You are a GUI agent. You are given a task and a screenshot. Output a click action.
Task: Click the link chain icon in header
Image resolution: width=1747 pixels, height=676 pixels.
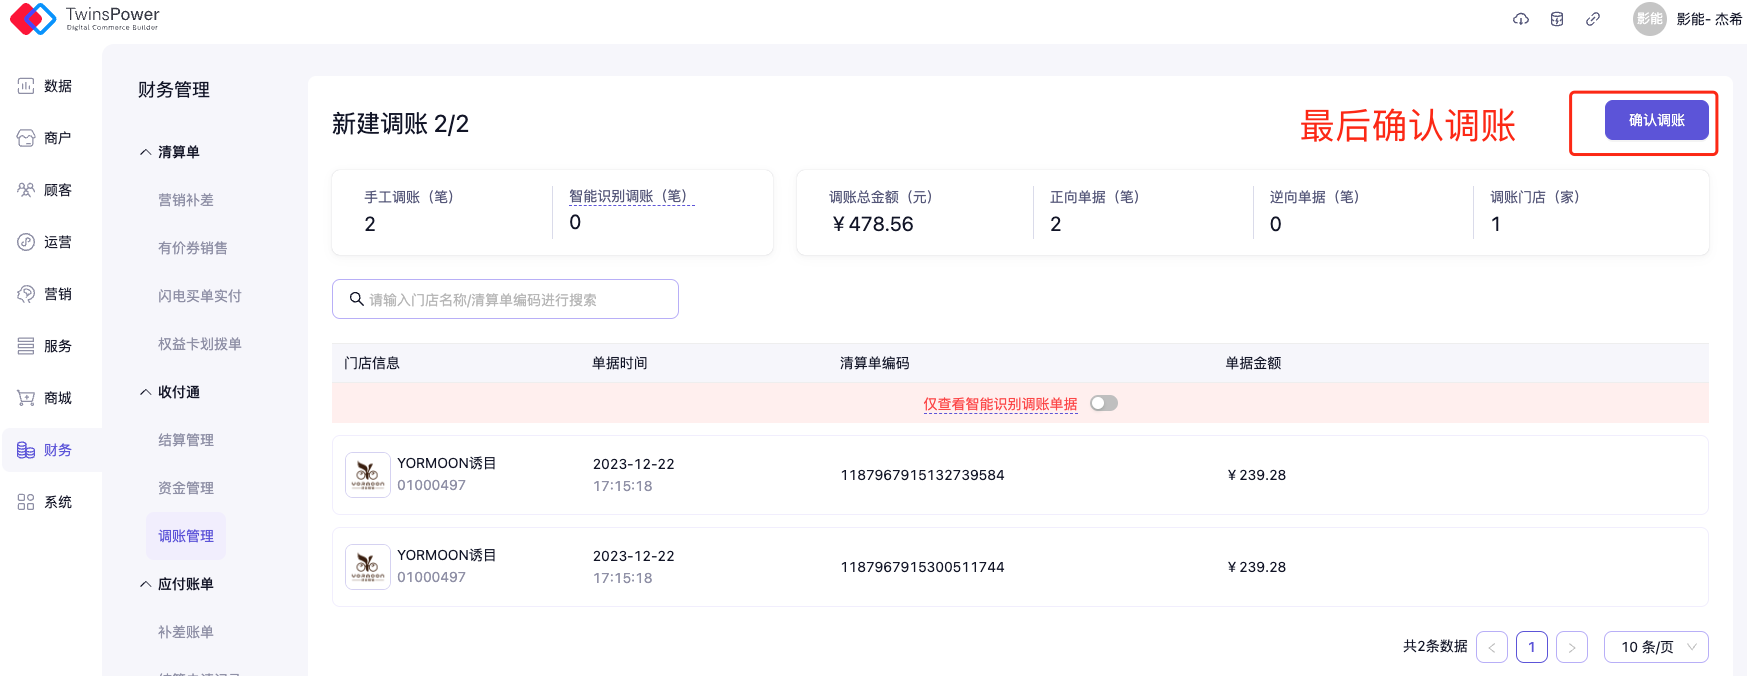1592,19
